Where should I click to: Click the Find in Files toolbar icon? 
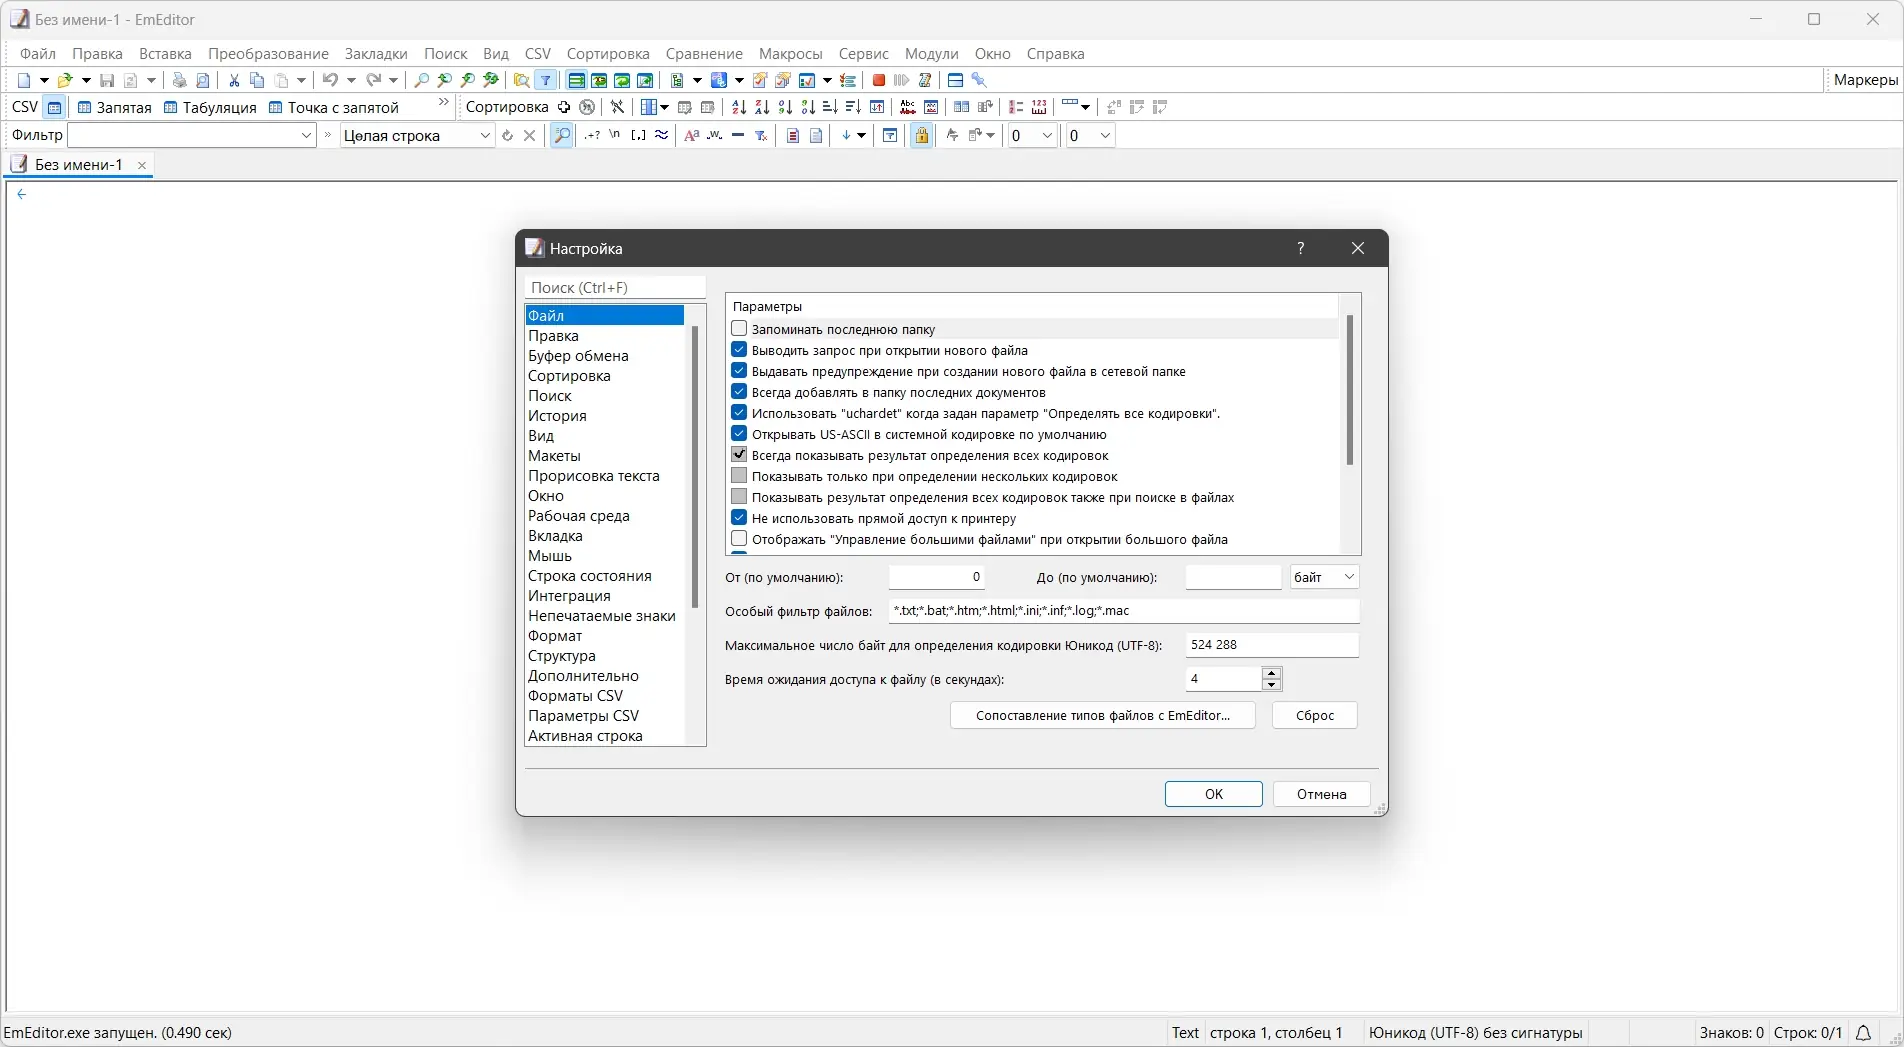[522, 80]
